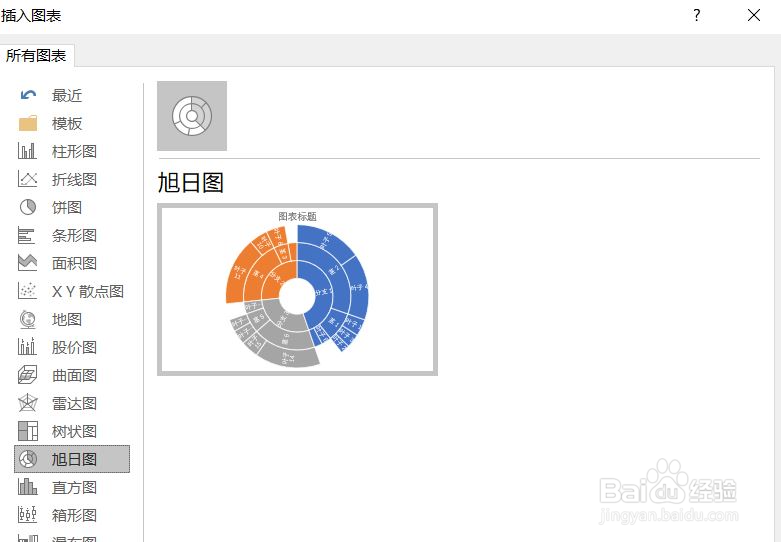Select the sunburst subtype icon thumbnail
Screen dimensions: 781x542
[x=192, y=116]
